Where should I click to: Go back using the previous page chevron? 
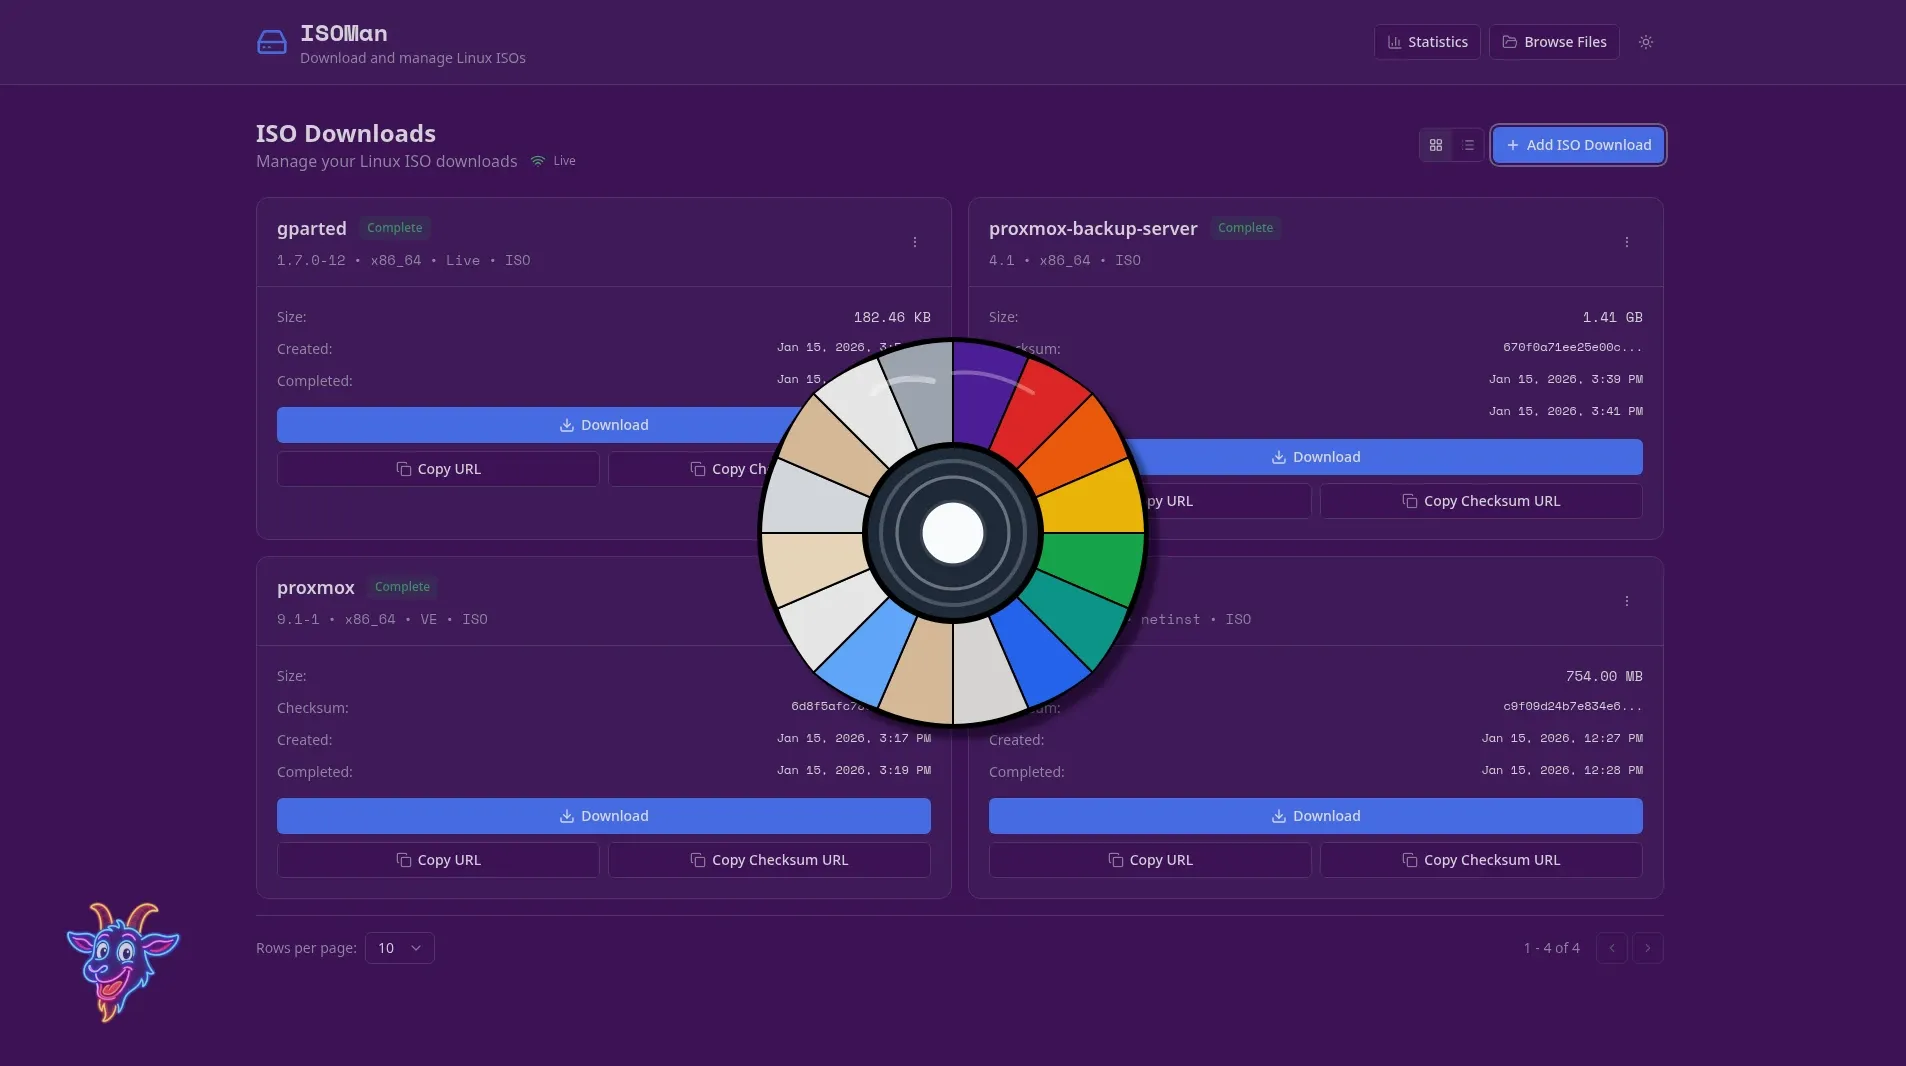pos(1611,948)
